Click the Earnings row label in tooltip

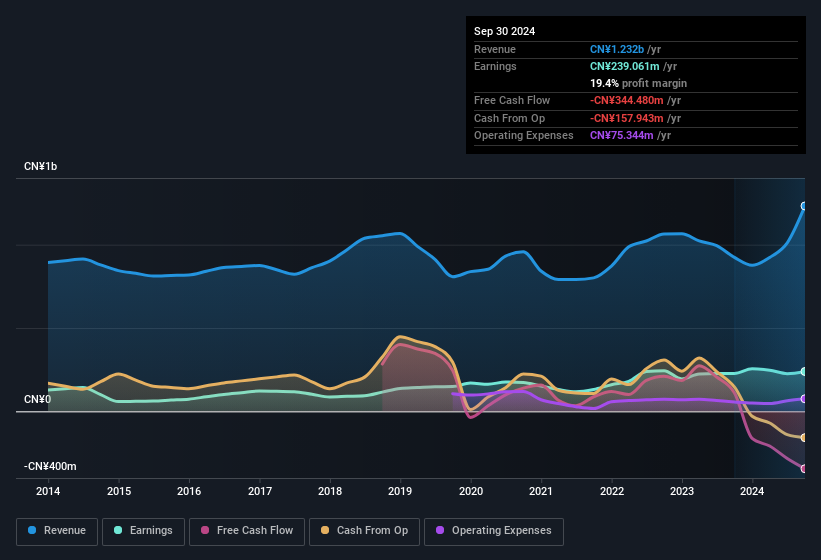pyautogui.click(x=495, y=66)
